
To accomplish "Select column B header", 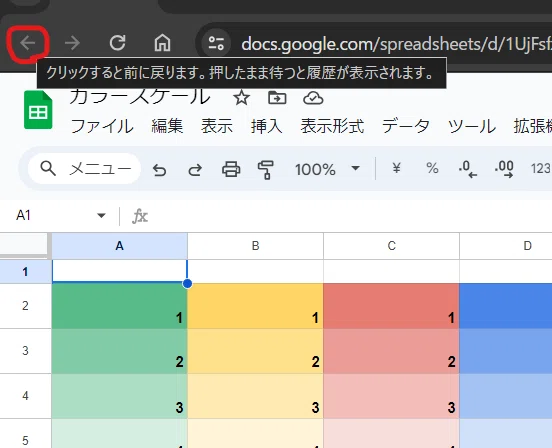I will coord(256,246).
